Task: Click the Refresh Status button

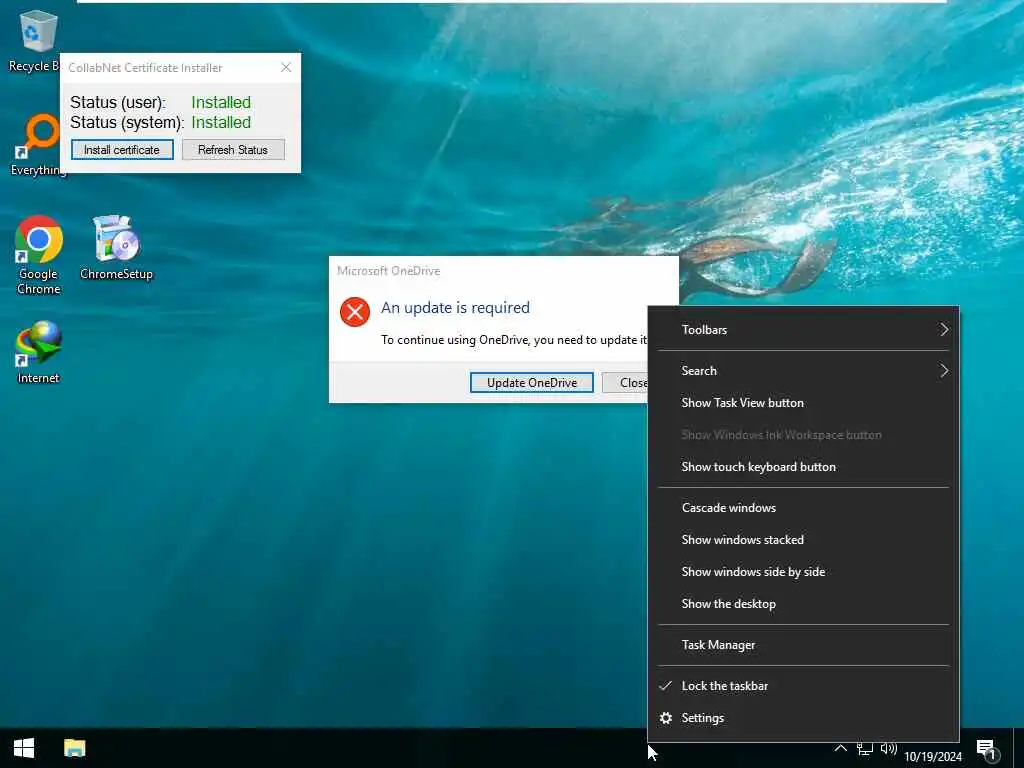Action: pos(233,150)
